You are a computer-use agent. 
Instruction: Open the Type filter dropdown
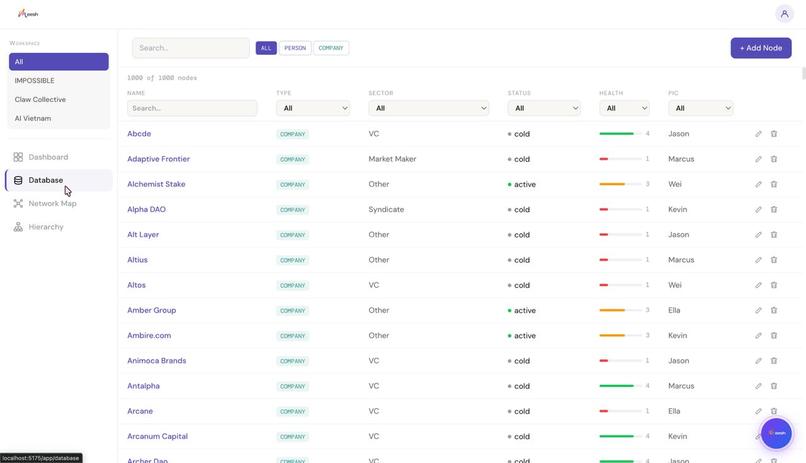point(313,108)
